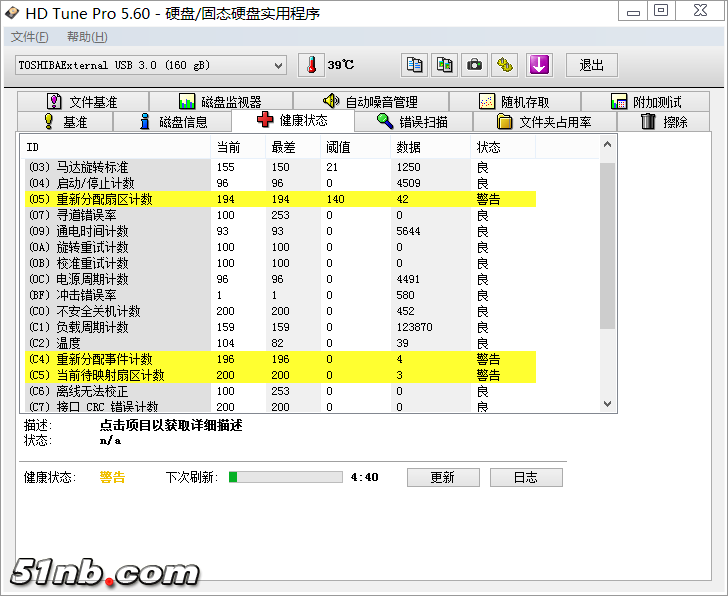
Task: Select the (BF) 冲击错误率 row
Action: 280,295
